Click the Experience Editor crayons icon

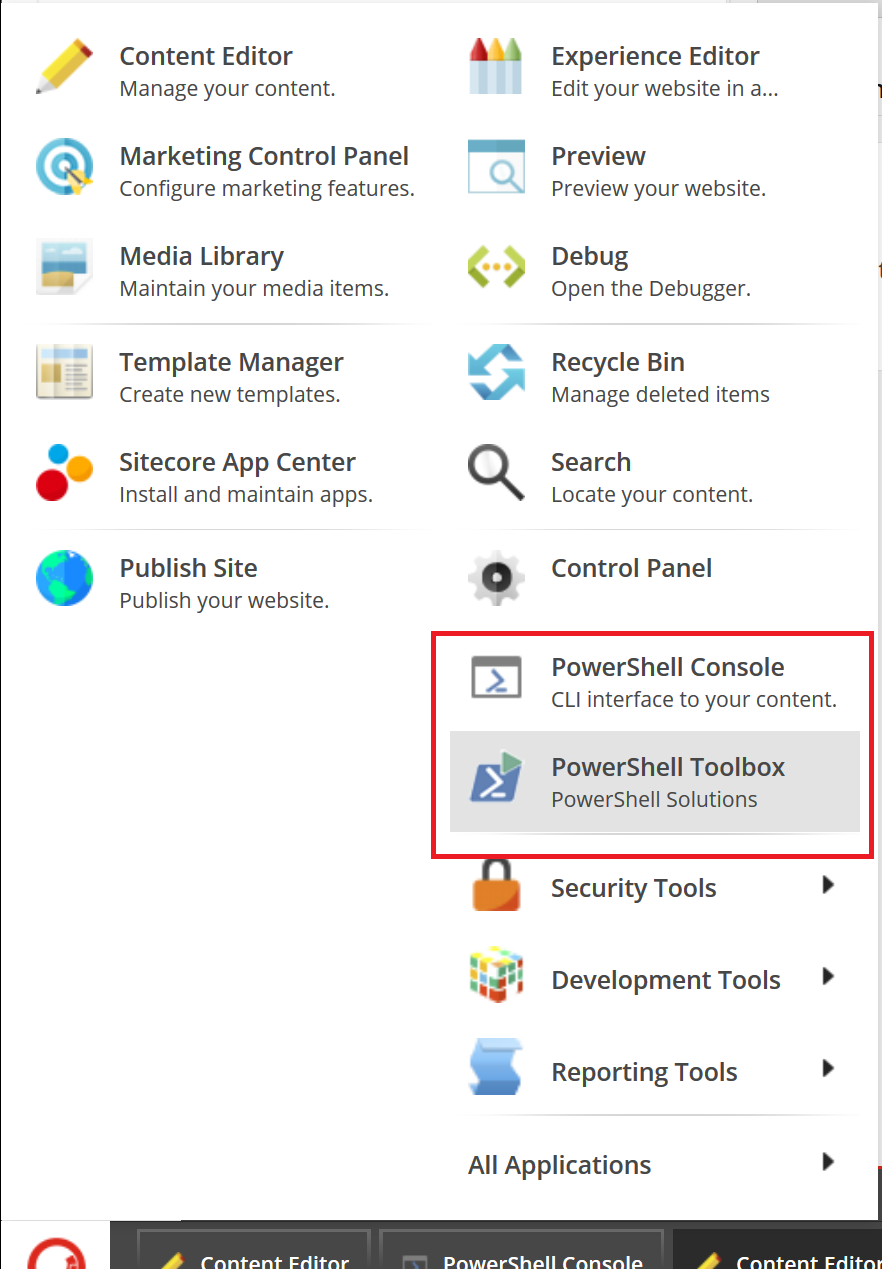pos(496,67)
